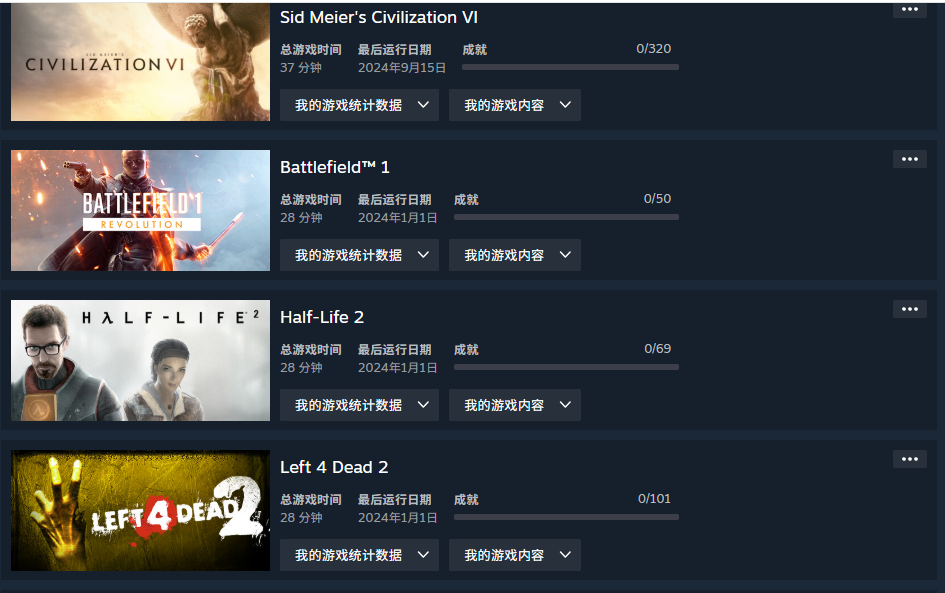The height and width of the screenshot is (593, 945).
Task: Open the Left 4 Dead 2 cover image
Action: coord(140,510)
